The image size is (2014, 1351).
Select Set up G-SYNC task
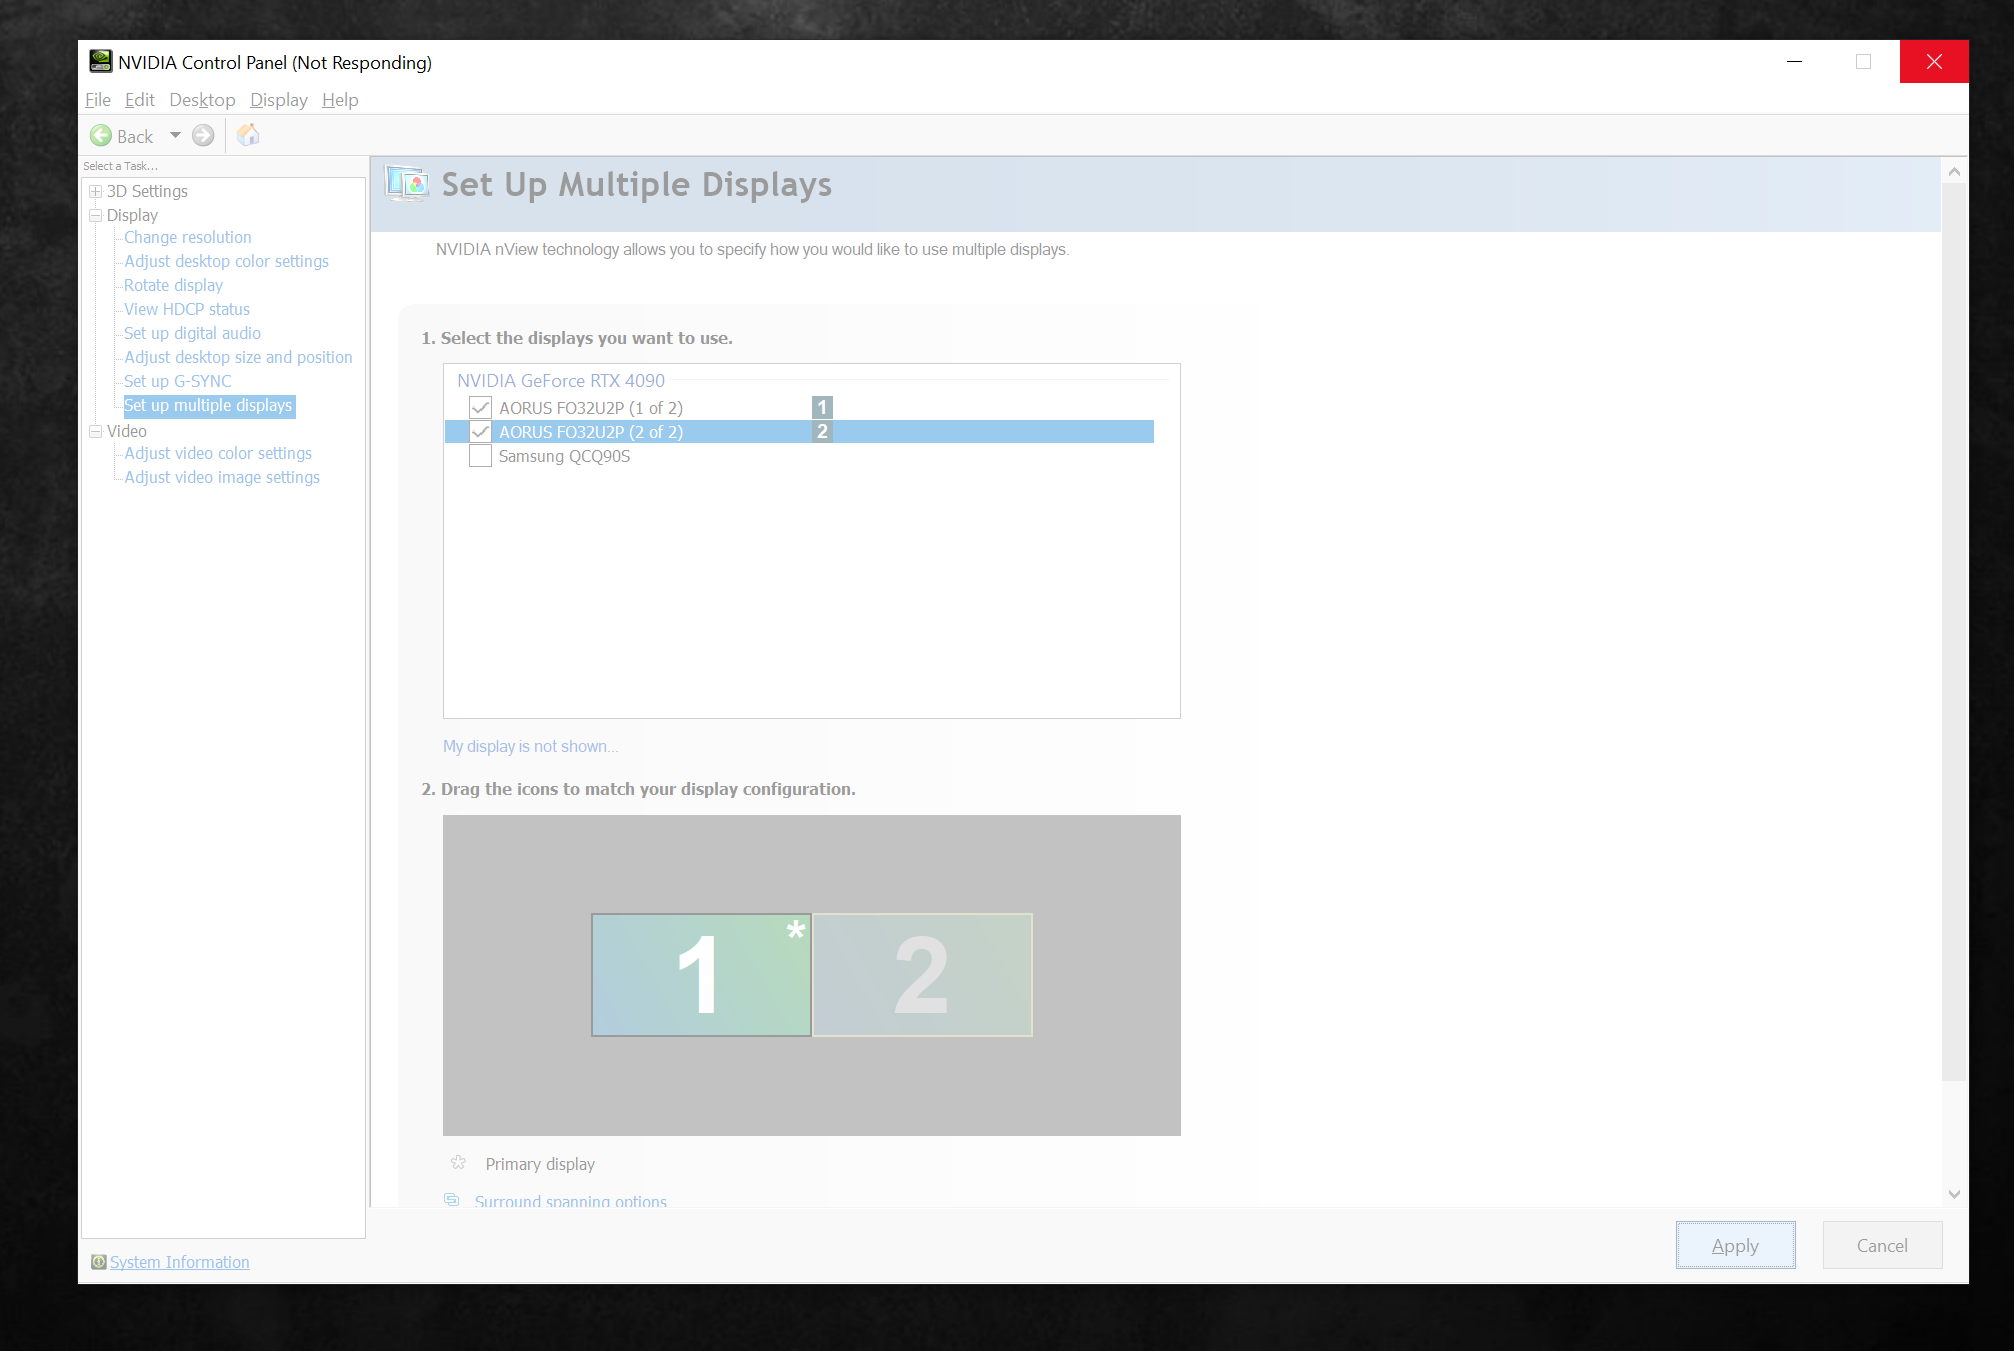[177, 381]
